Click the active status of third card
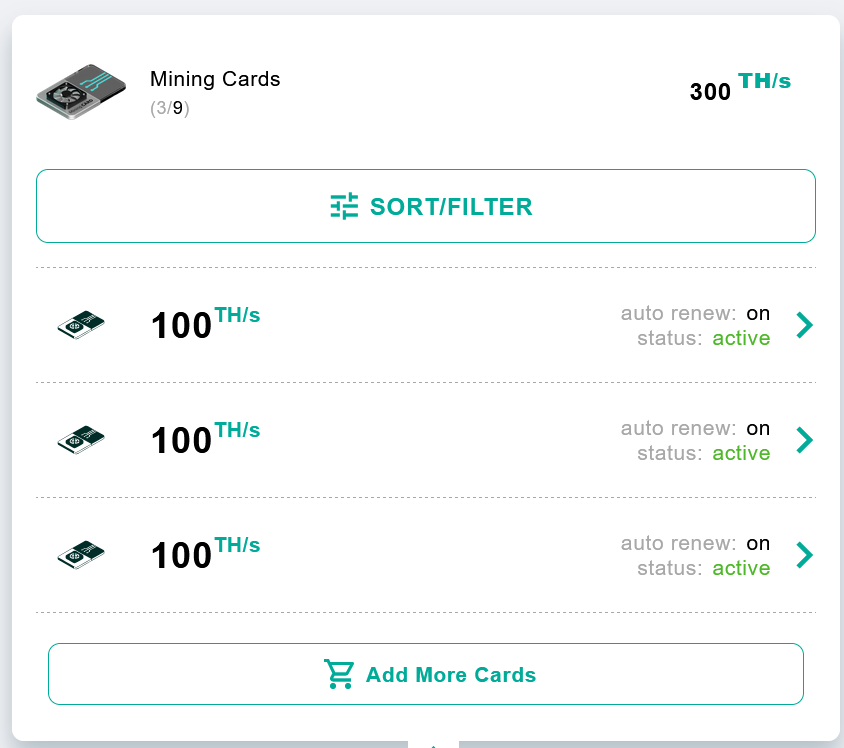 tap(741, 568)
